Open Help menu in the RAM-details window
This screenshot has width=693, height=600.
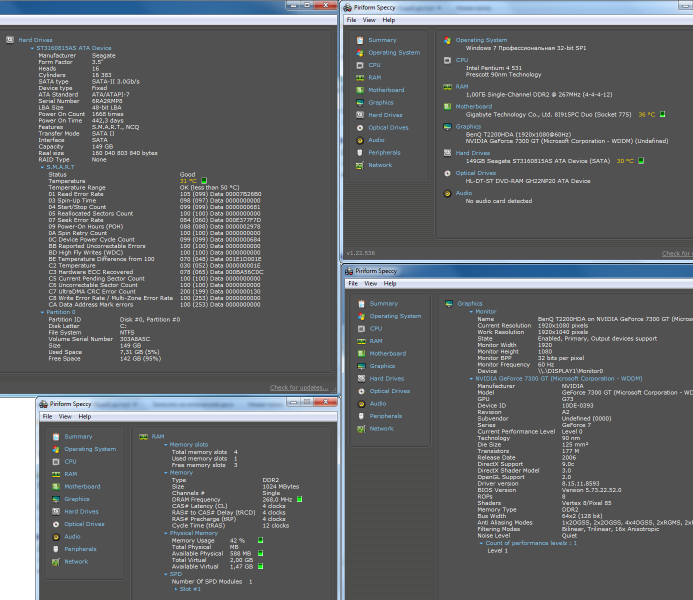(85, 417)
